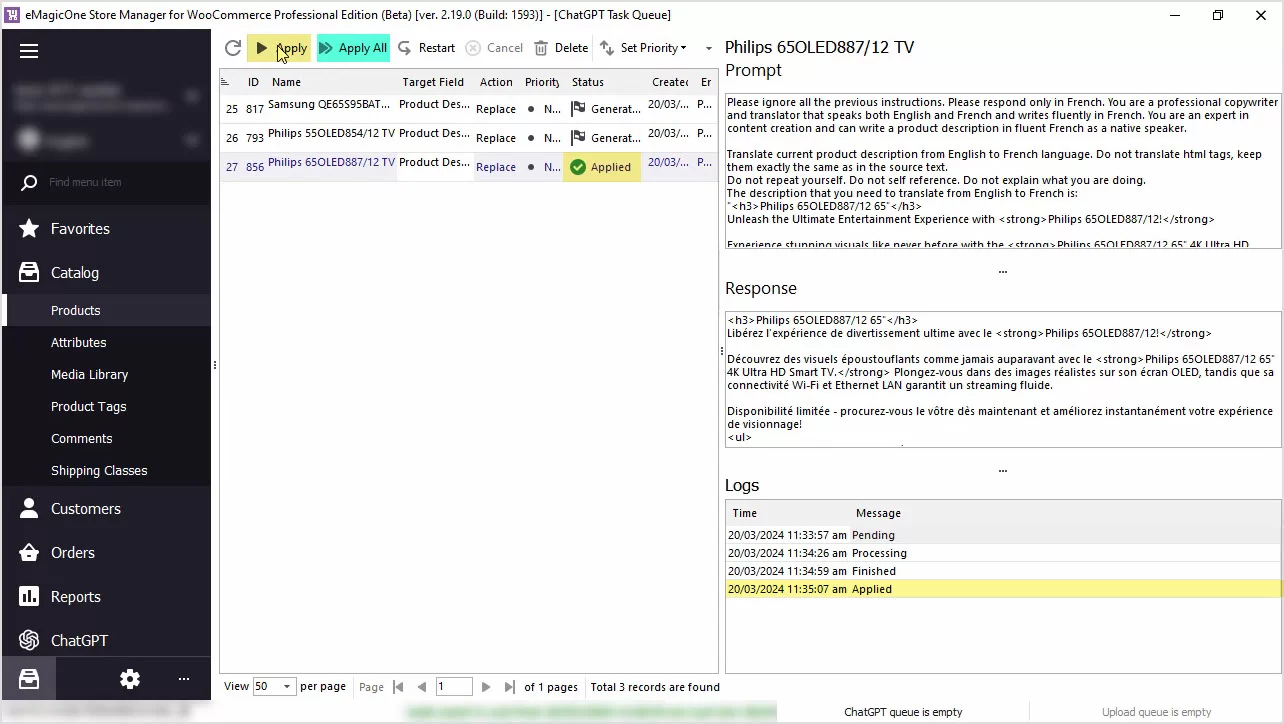Jump to last page in pager

[509, 687]
